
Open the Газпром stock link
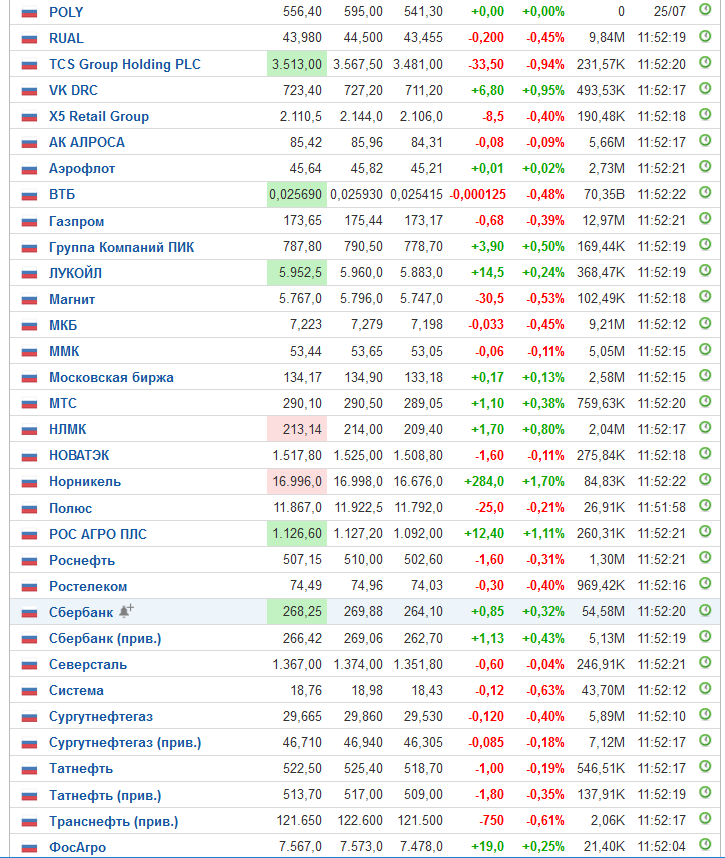[x=77, y=222]
